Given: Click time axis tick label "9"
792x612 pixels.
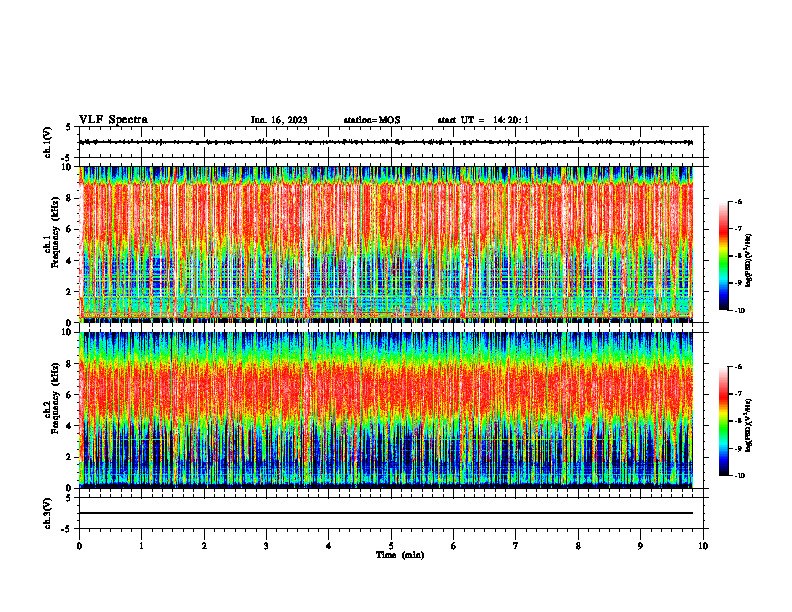Looking at the screenshot, I should 640,546.
